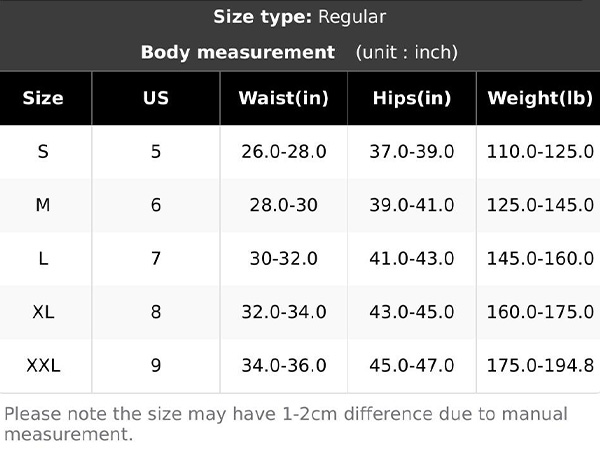Click the manual measurement note text
This screenshot has width=600, height=450.
point(285,424)
